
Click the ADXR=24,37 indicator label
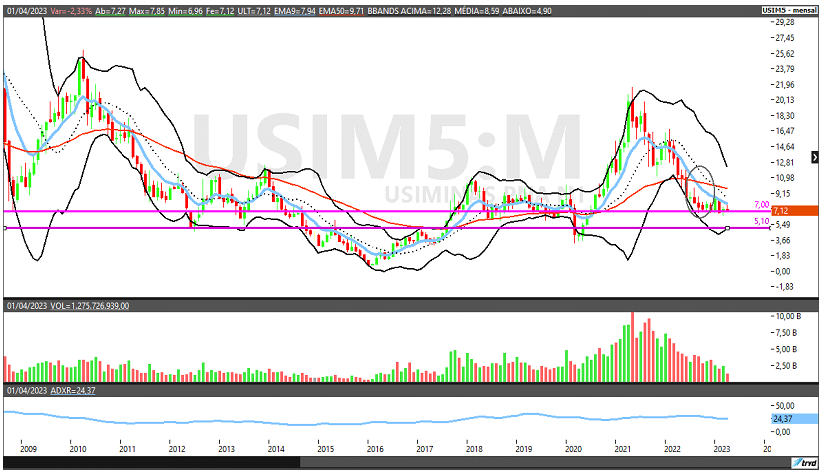[73, 390]
